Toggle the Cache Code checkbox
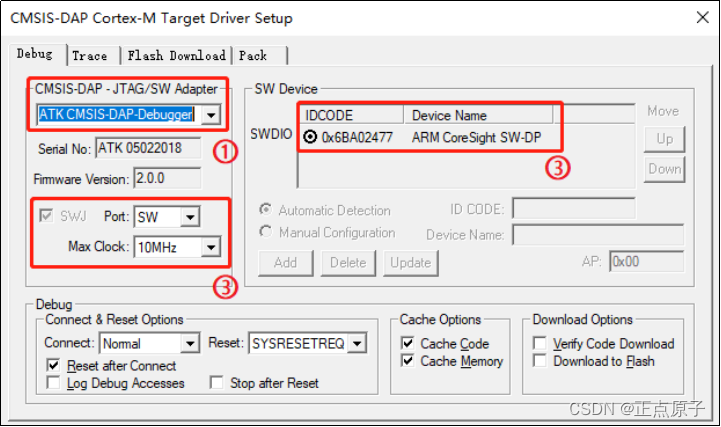Screen dimensions: 721x427 (x=407, y=344)
